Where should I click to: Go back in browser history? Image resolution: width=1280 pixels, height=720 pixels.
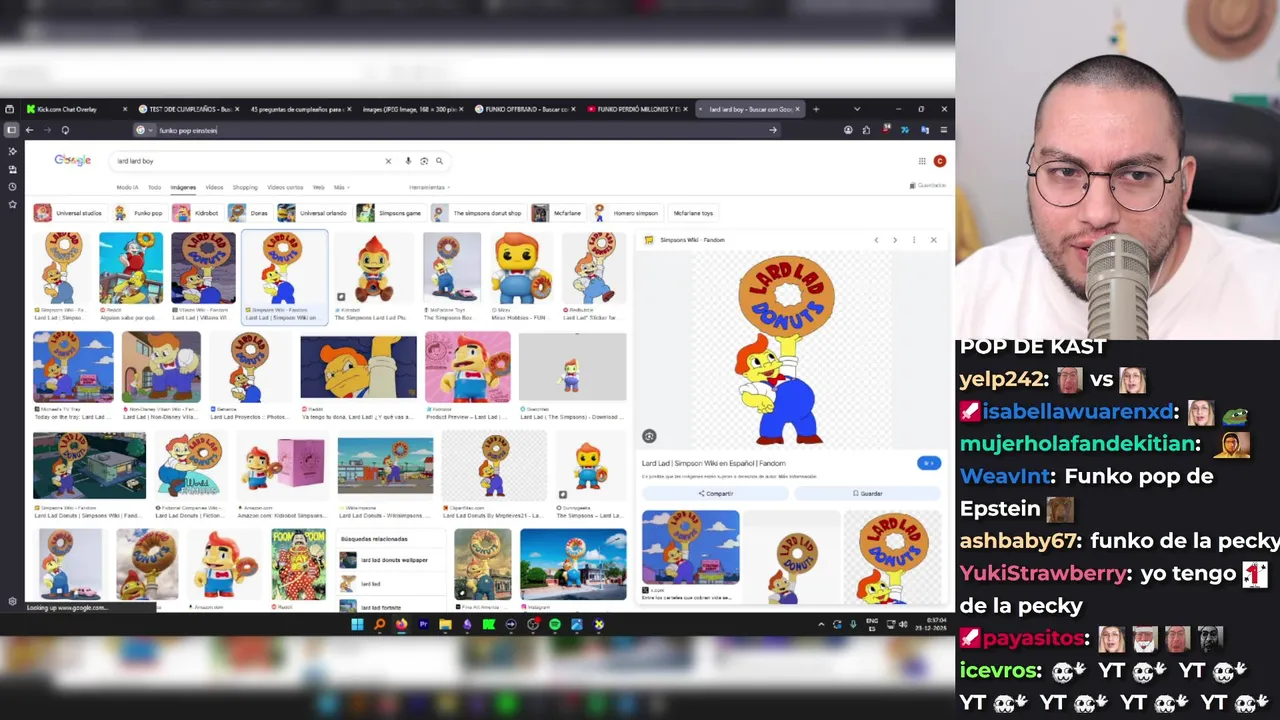tap(29, 130)
